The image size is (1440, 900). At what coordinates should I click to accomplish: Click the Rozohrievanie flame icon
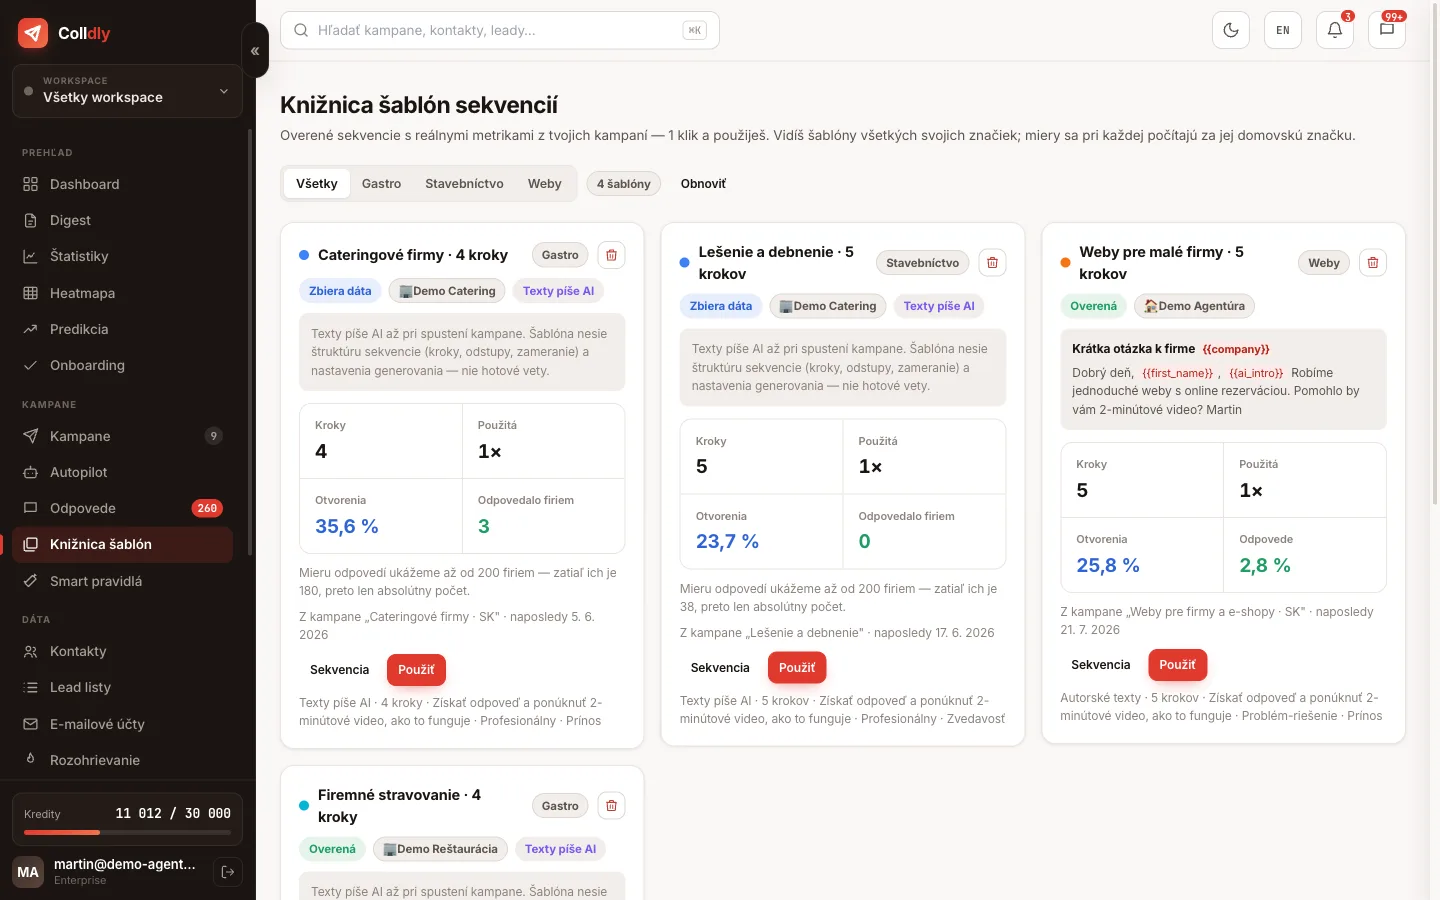30,760
